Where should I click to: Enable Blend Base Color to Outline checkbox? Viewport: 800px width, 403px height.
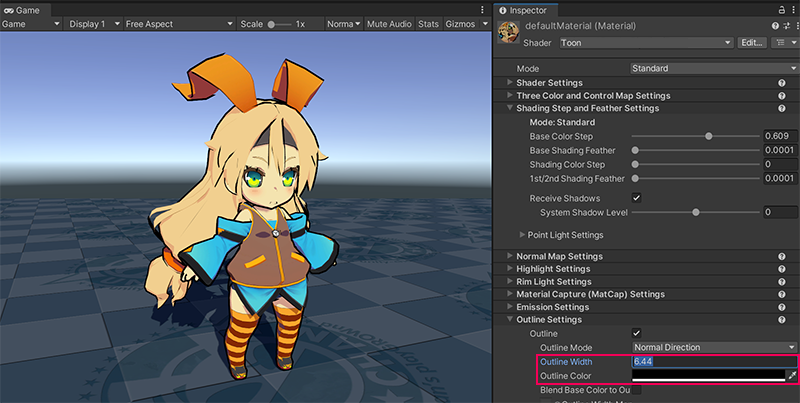(636, 390)
